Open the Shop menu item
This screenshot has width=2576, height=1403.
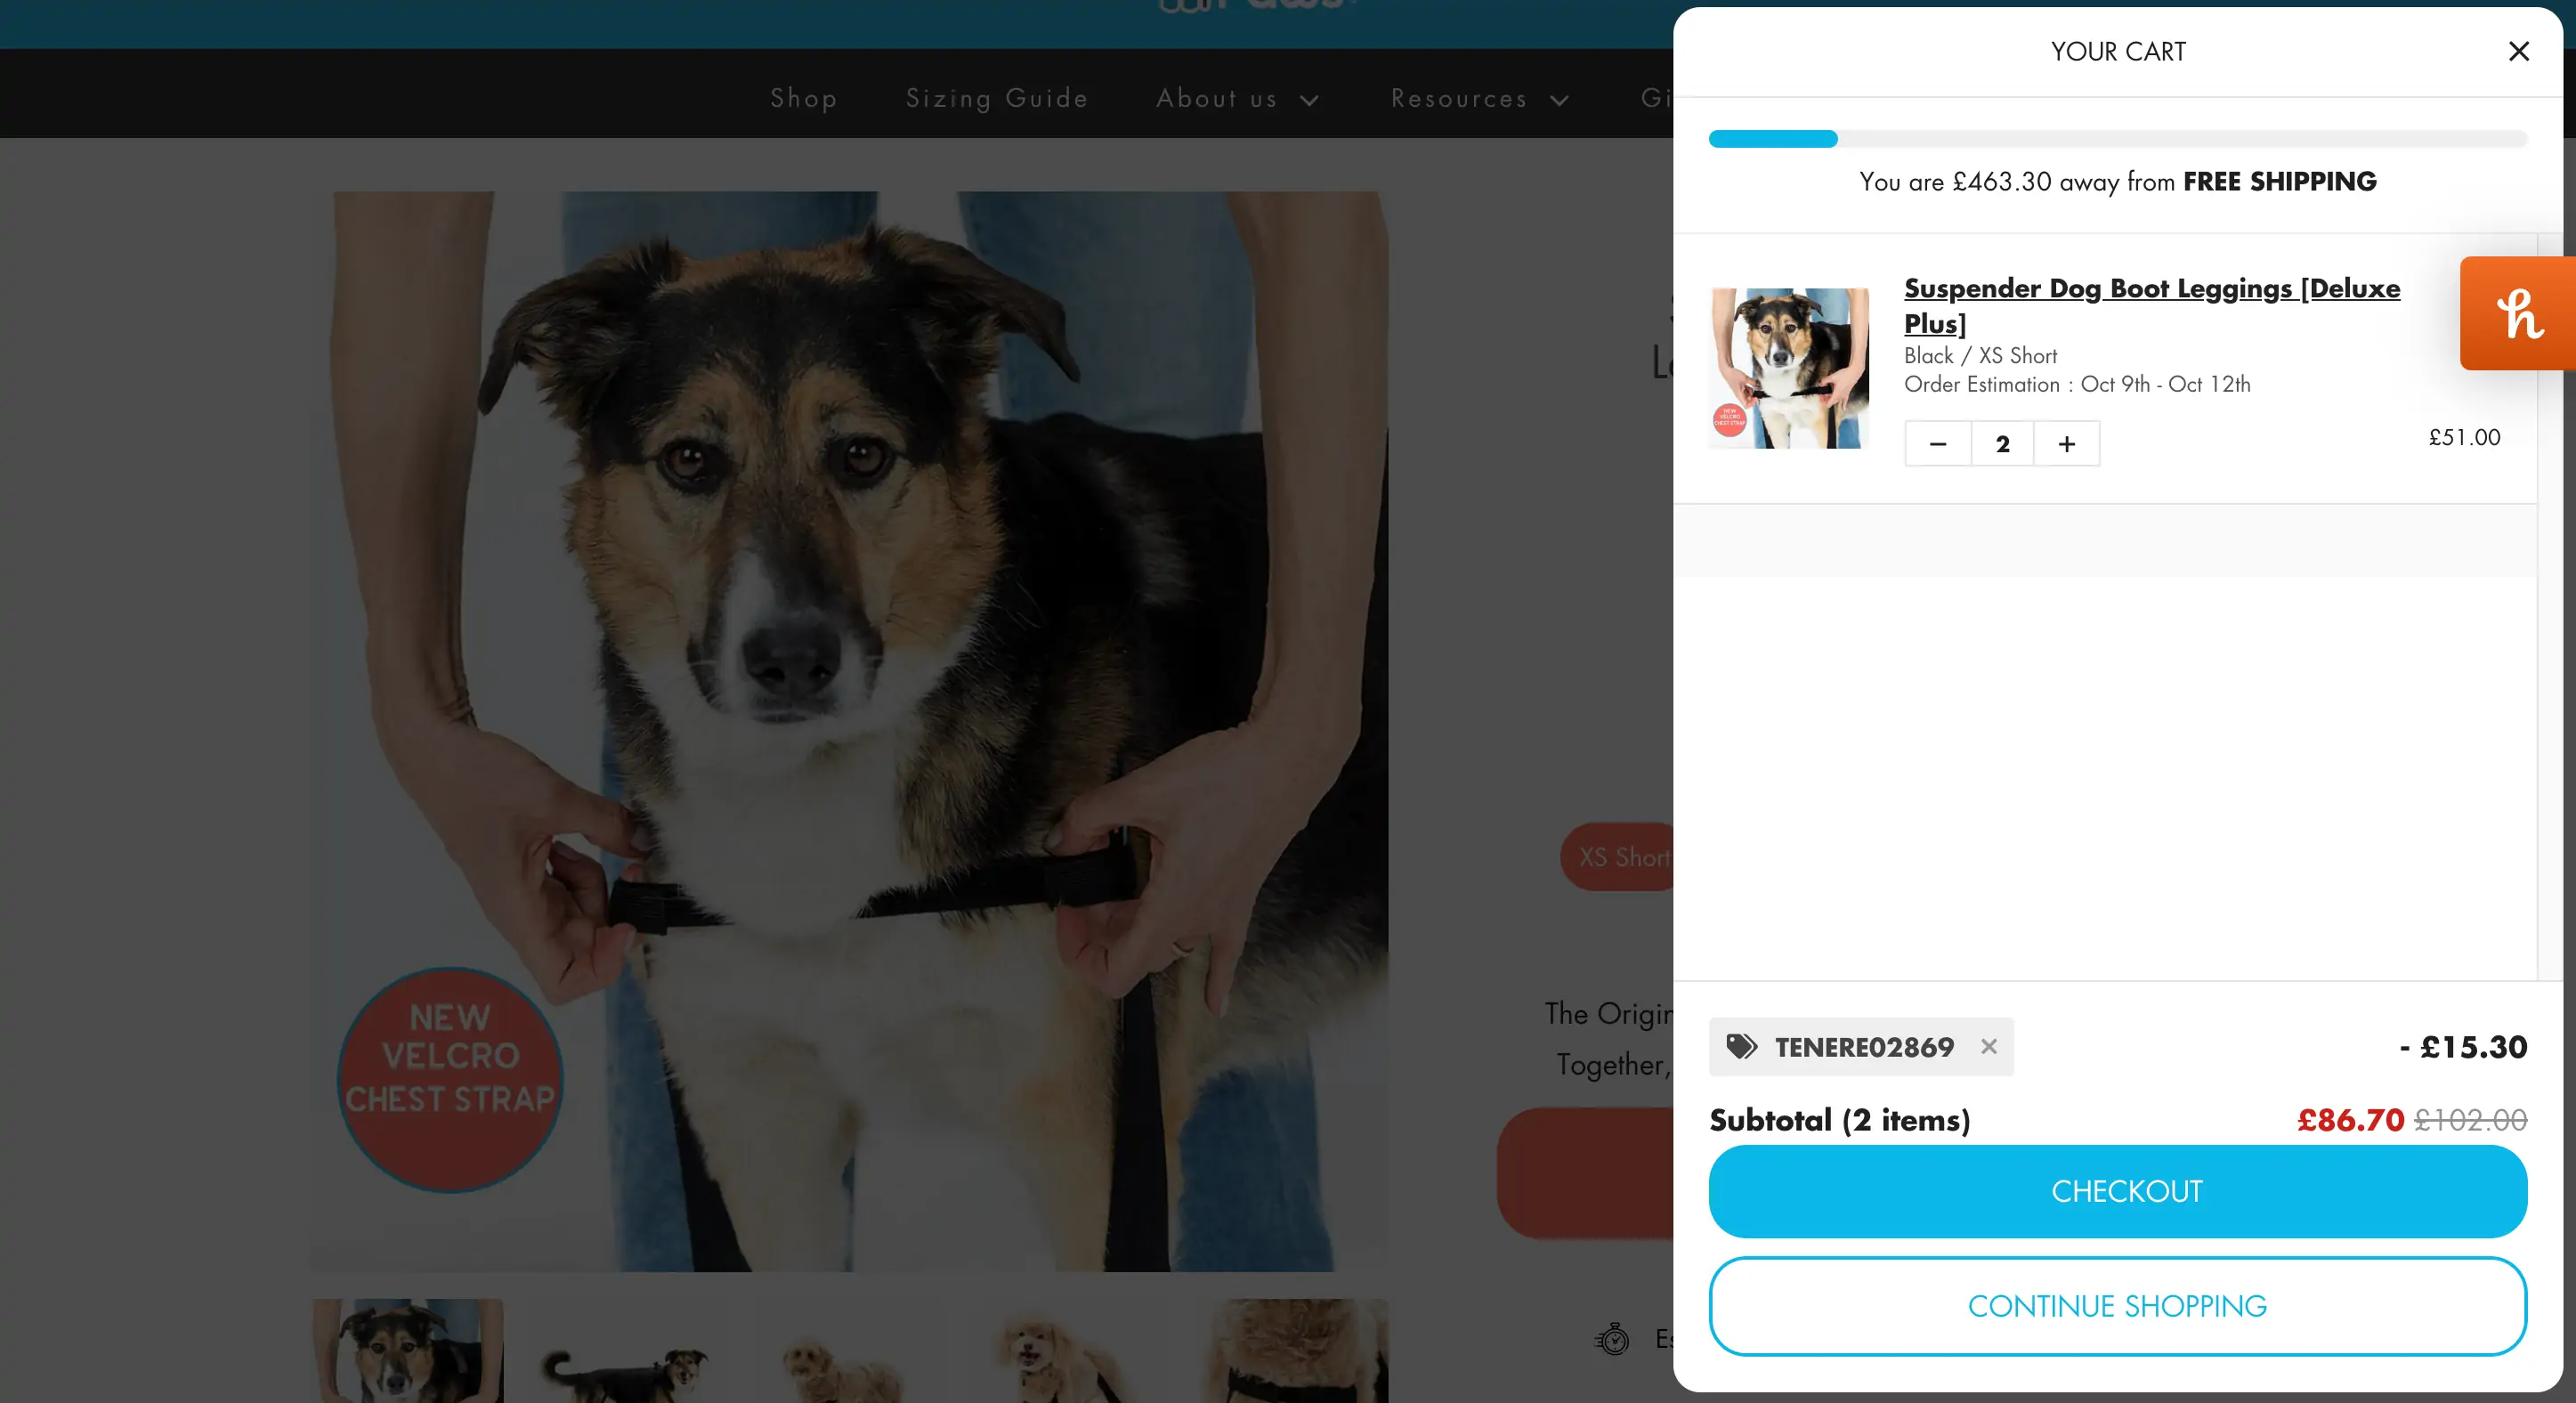pyautogui.click(x=803, y=99)
